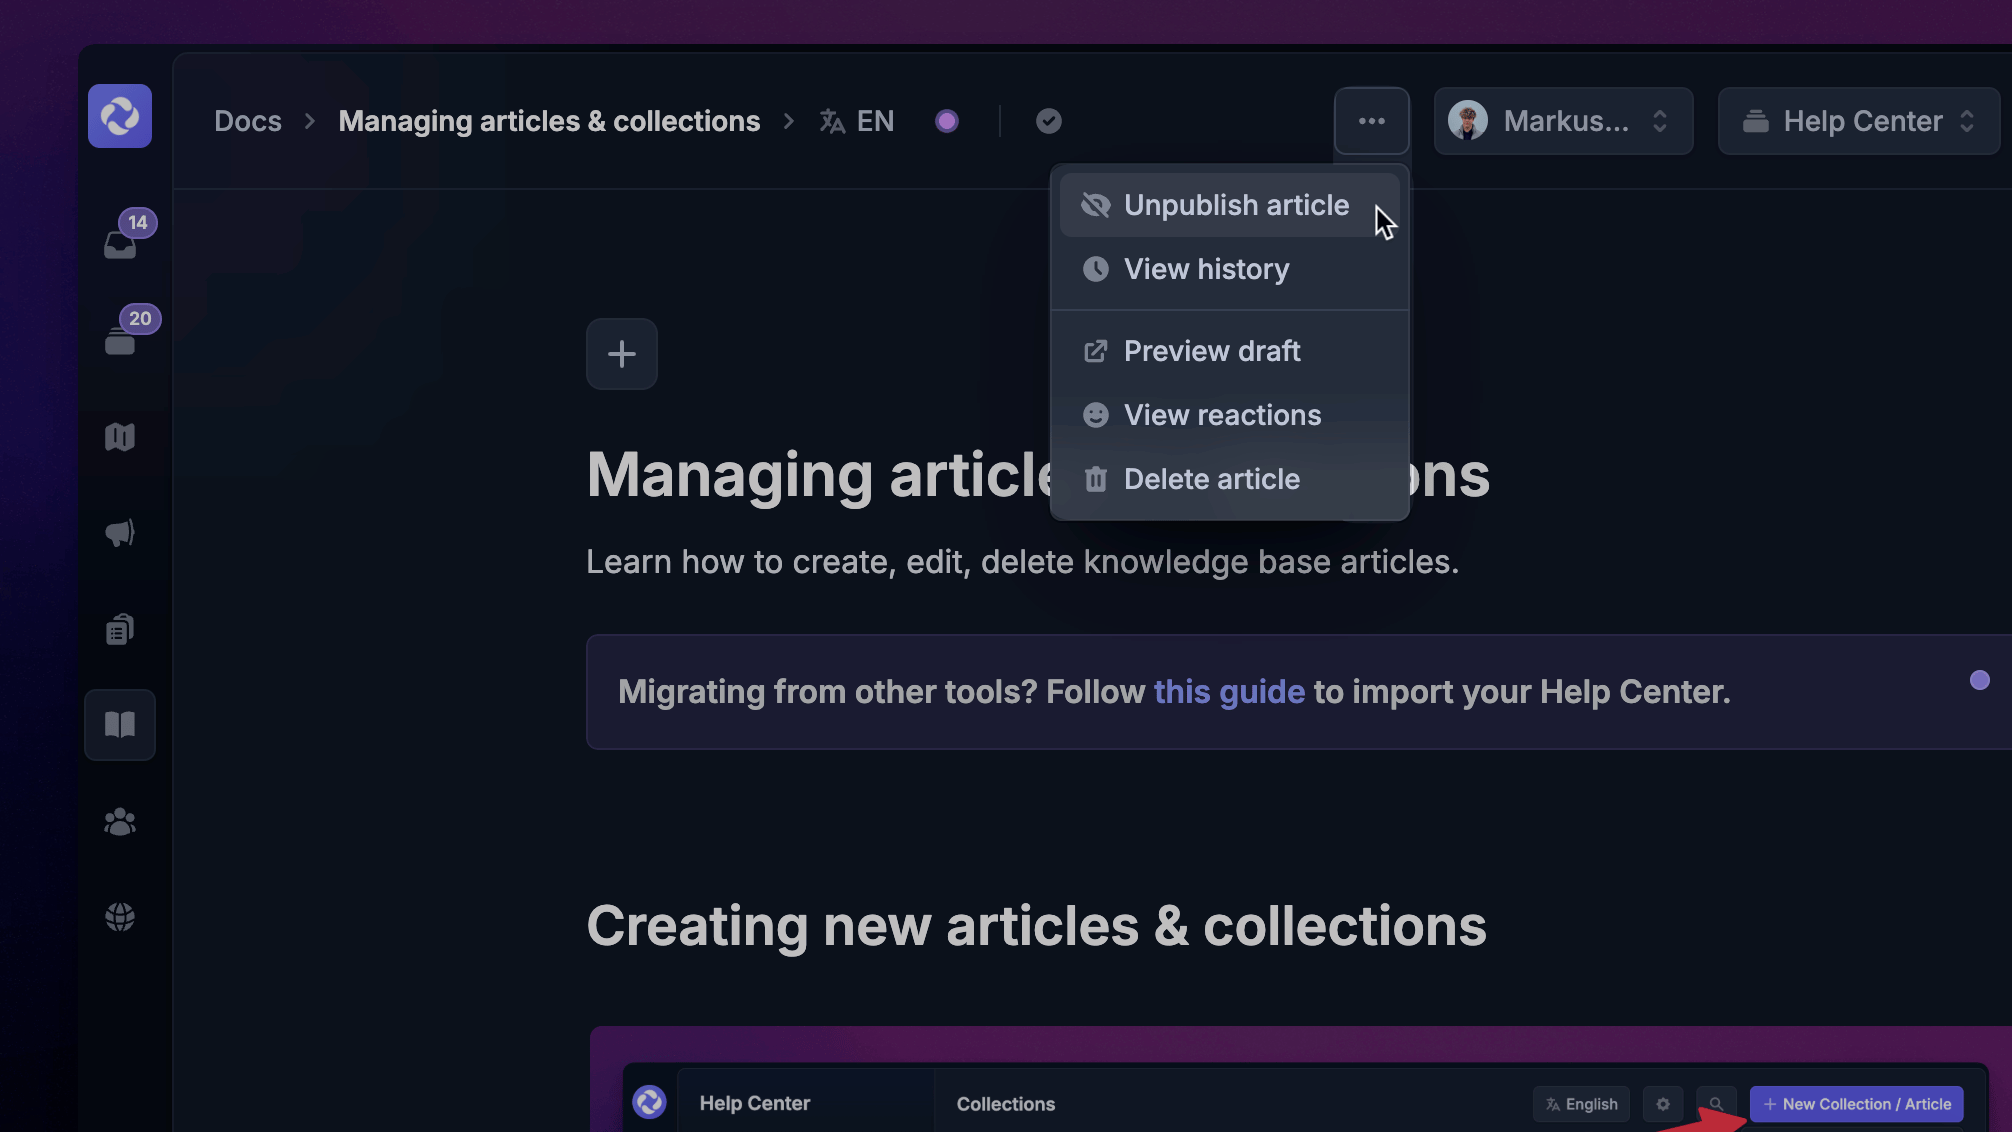Click the purple status dot near EN
This screenshot has width=2012, height=1132.
point(947,121)
